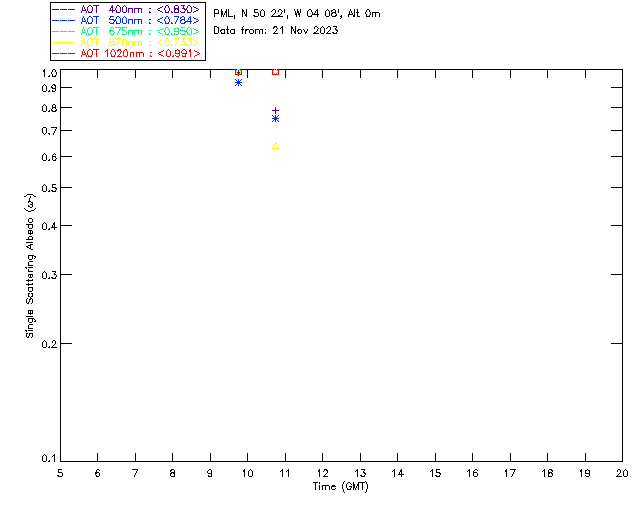Click the x-axis tick label '14'
This screenshot has width=640, height=512.
coord(398,473)
